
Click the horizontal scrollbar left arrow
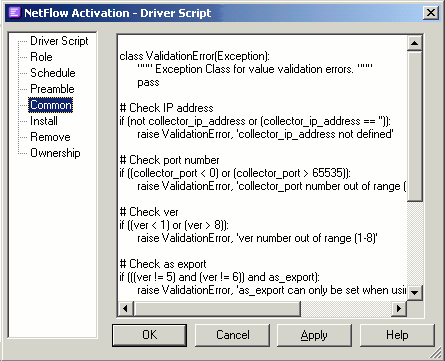pos(126,309)
